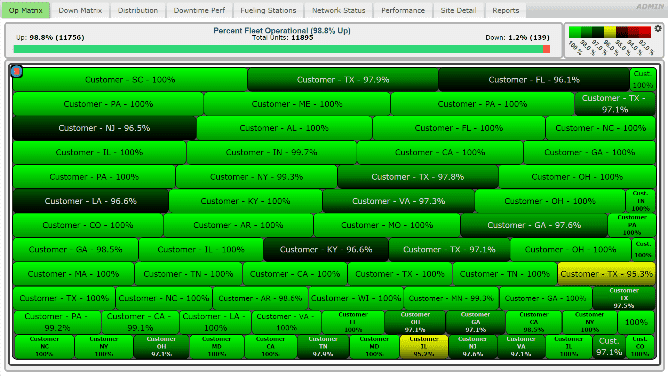The image size is (668, 376).
Task: Select Customer - NJ - 96.5% tile
Action: 104,128
